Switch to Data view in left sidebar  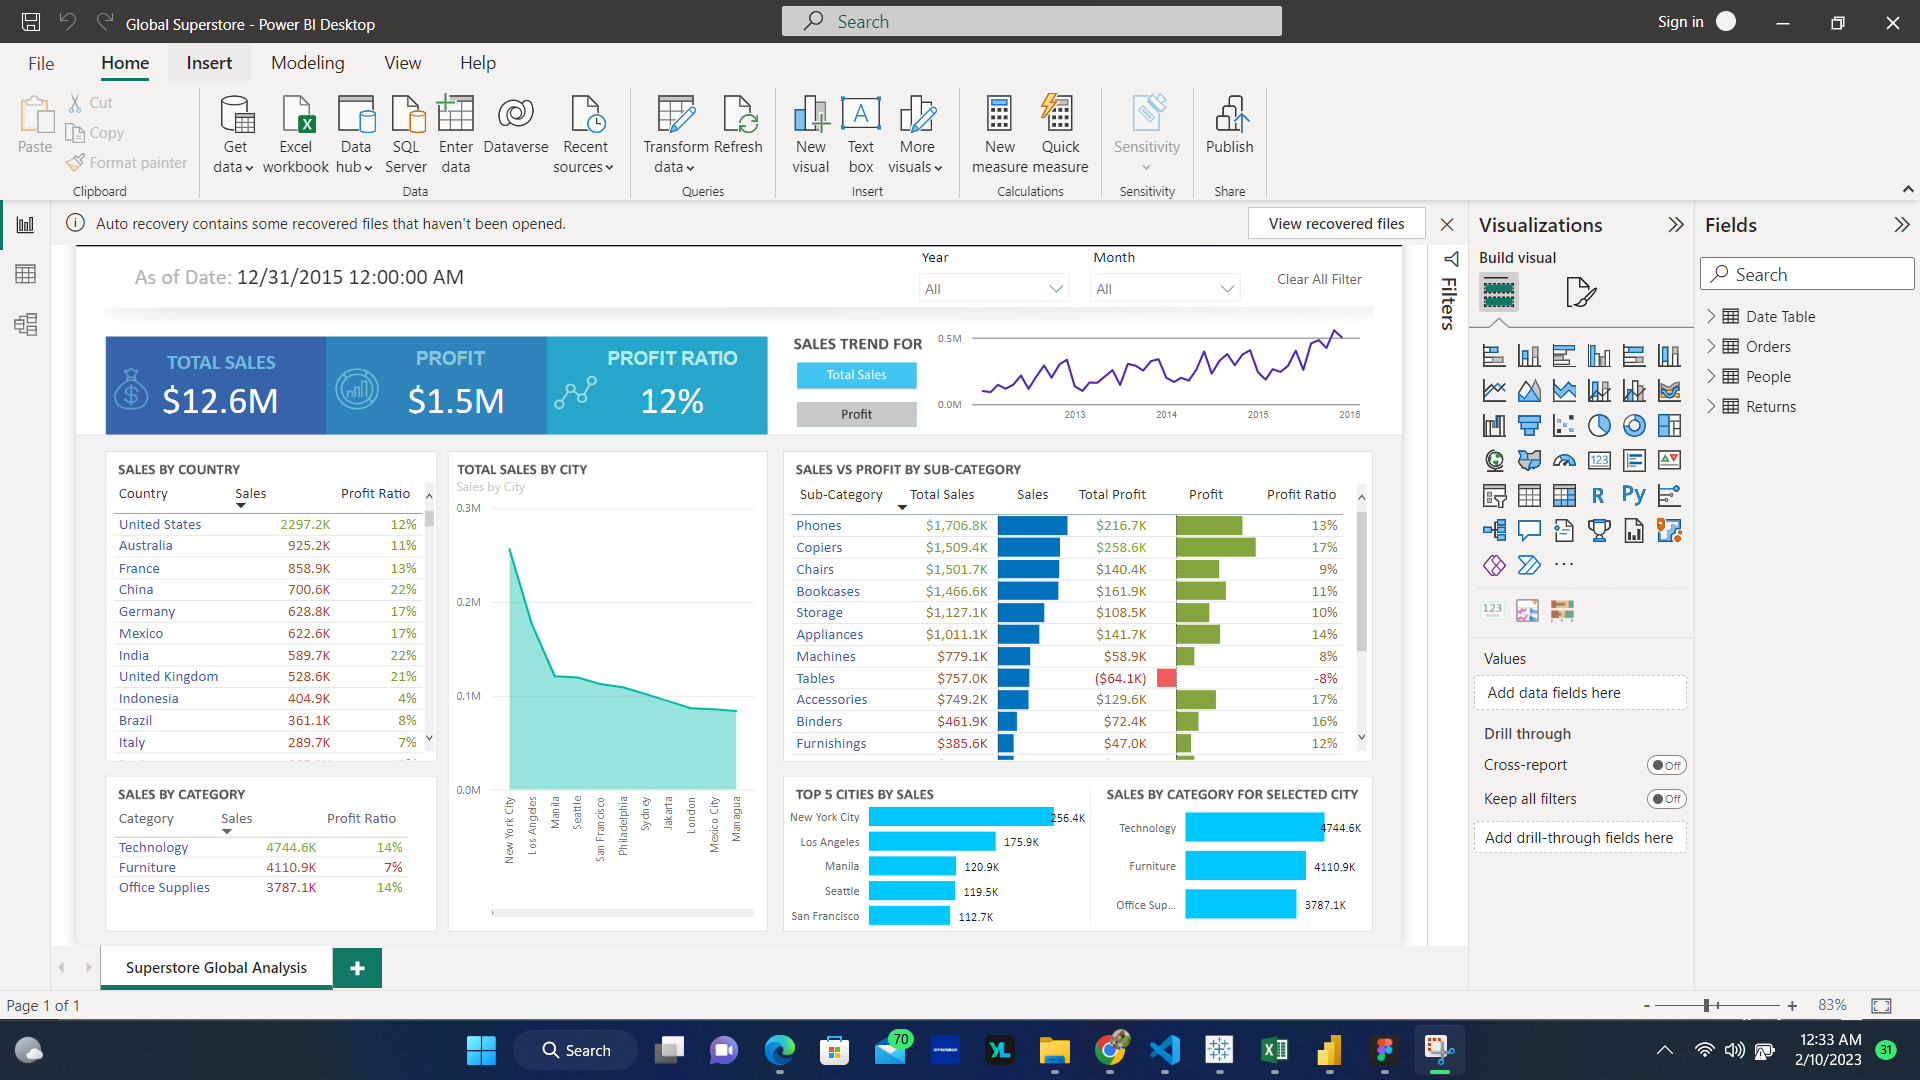pyautogui.click(x=25, y=274)
